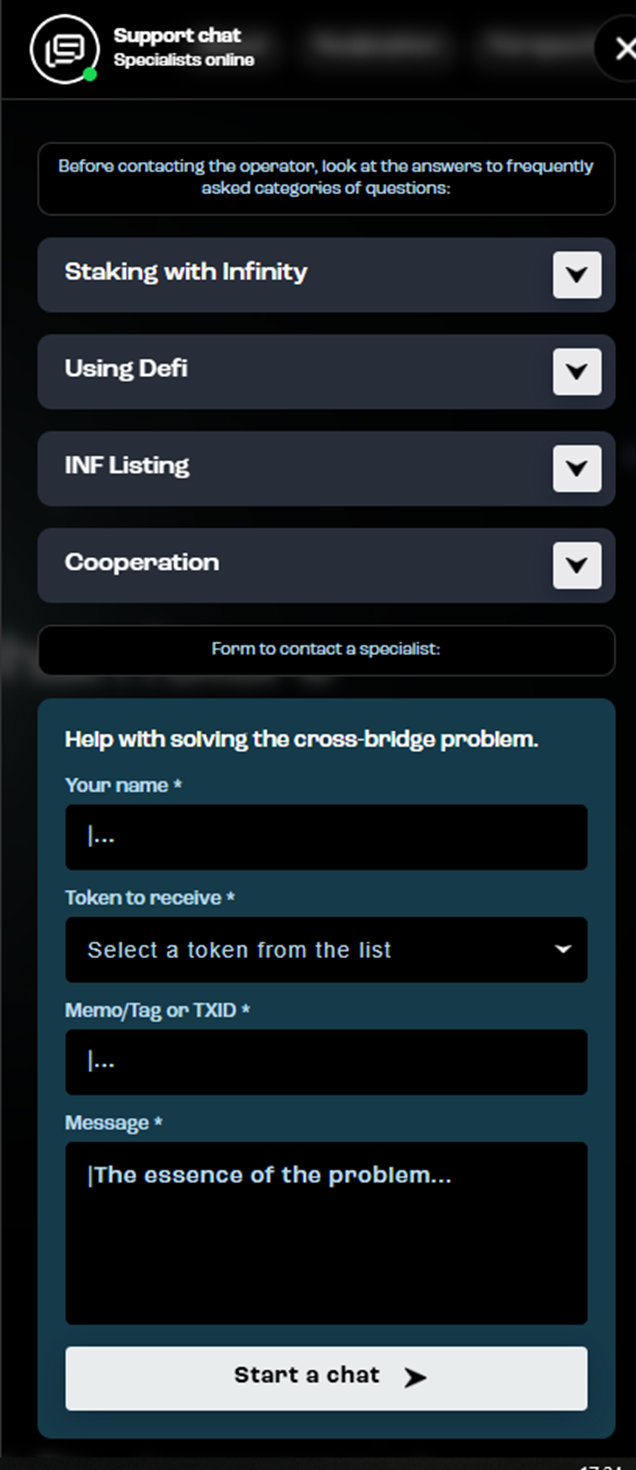Click the Specialists online status text
Screen dimensions: 636x1470
click(x=184, y=60)
